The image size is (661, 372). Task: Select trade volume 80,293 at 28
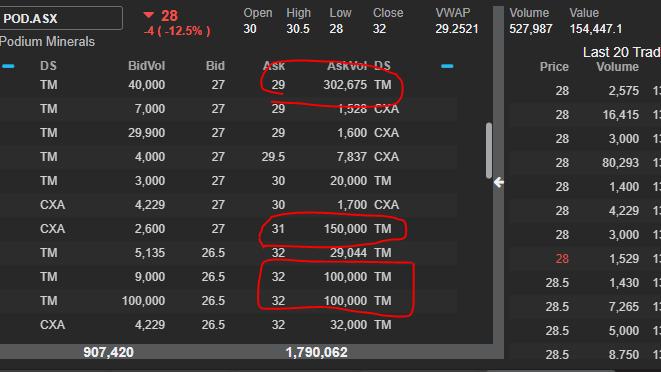coord(621,163)
